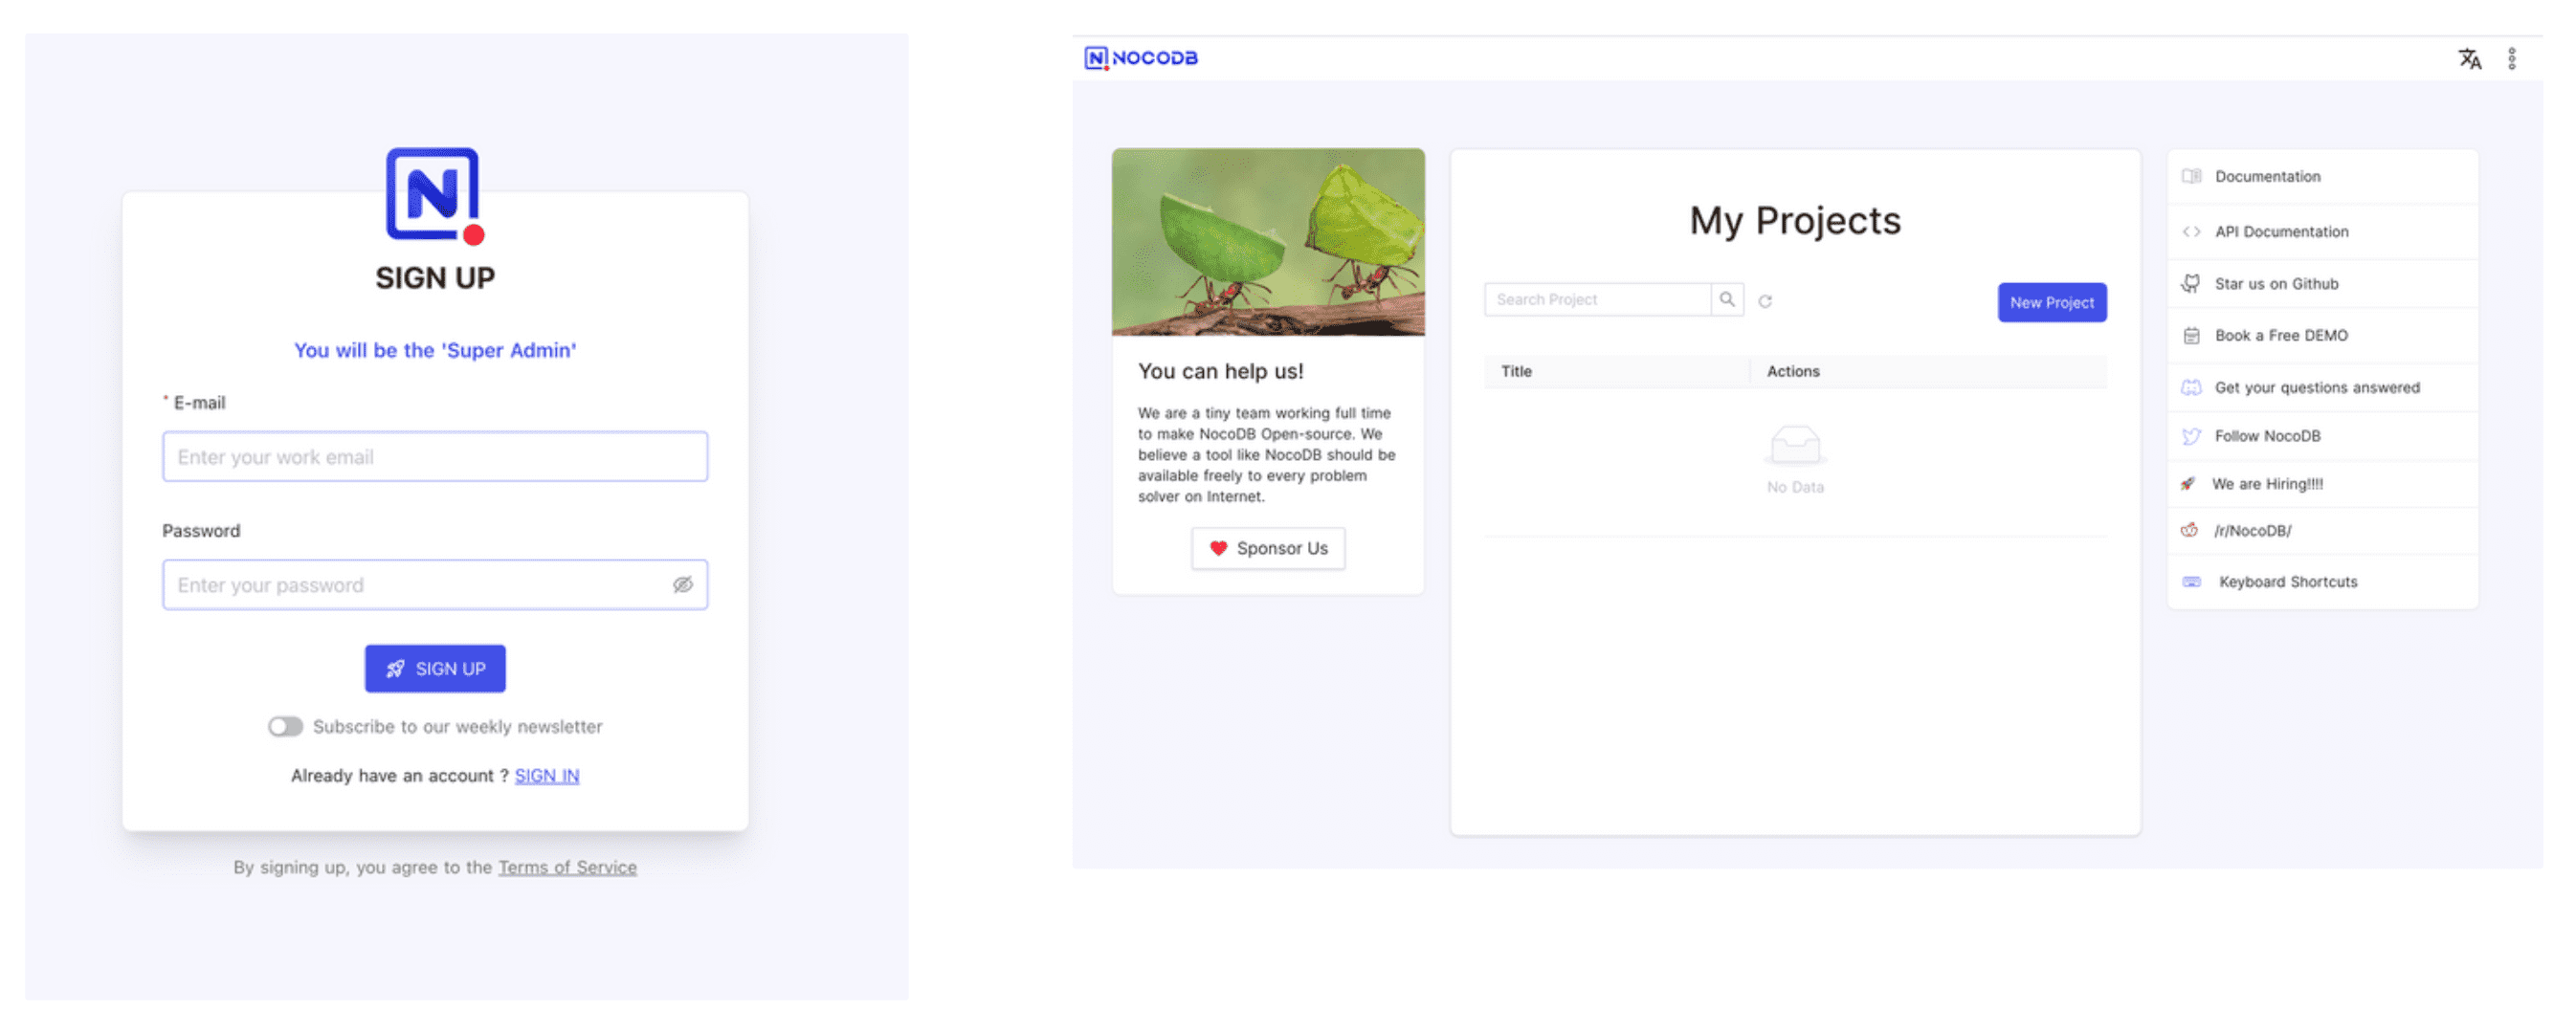2576x1033 pixels.
Task: Click the search magnifier icon
Action: [1726, 300]
